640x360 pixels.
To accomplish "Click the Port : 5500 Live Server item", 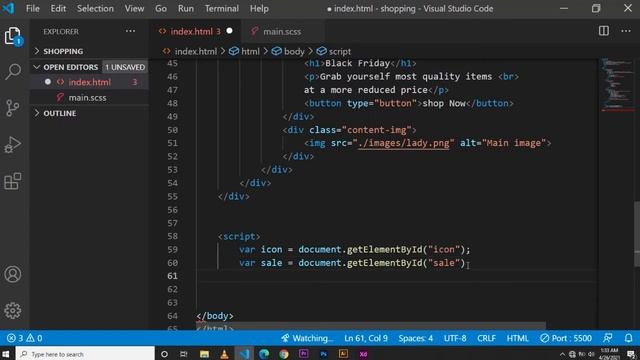I will pos(566,338).
